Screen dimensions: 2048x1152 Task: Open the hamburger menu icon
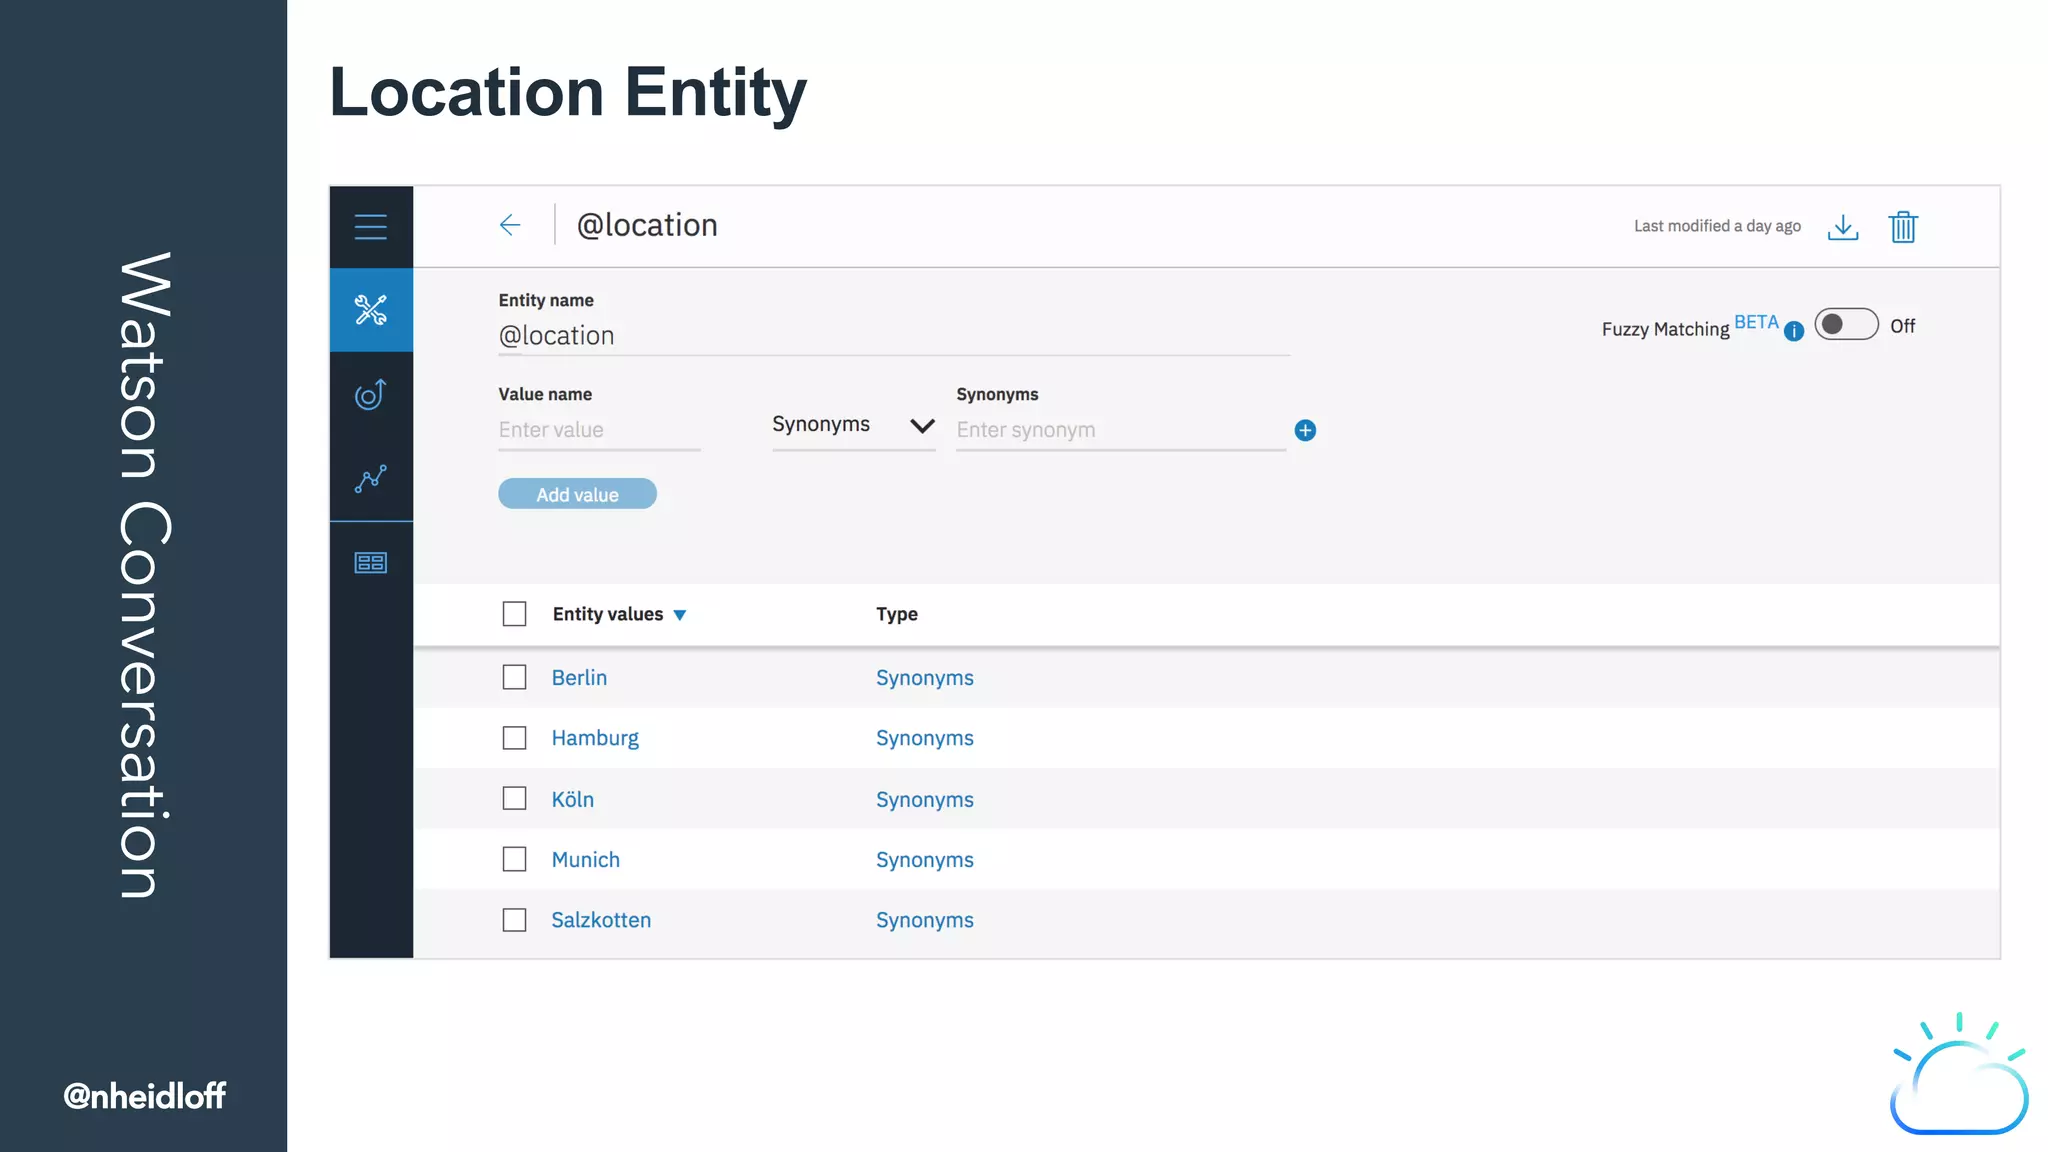click(370, 227)
